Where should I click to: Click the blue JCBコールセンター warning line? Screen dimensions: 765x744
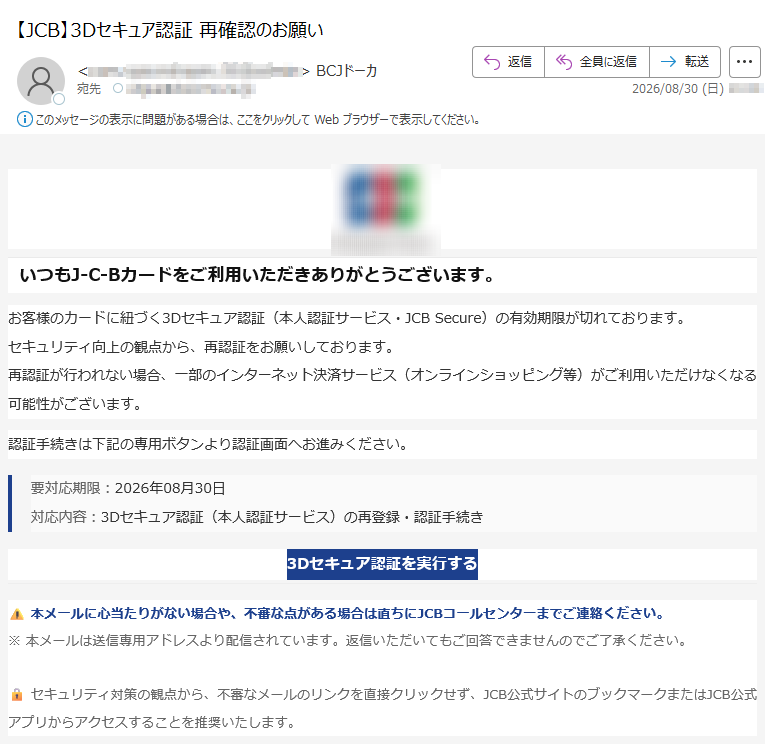tap(347, 613)
